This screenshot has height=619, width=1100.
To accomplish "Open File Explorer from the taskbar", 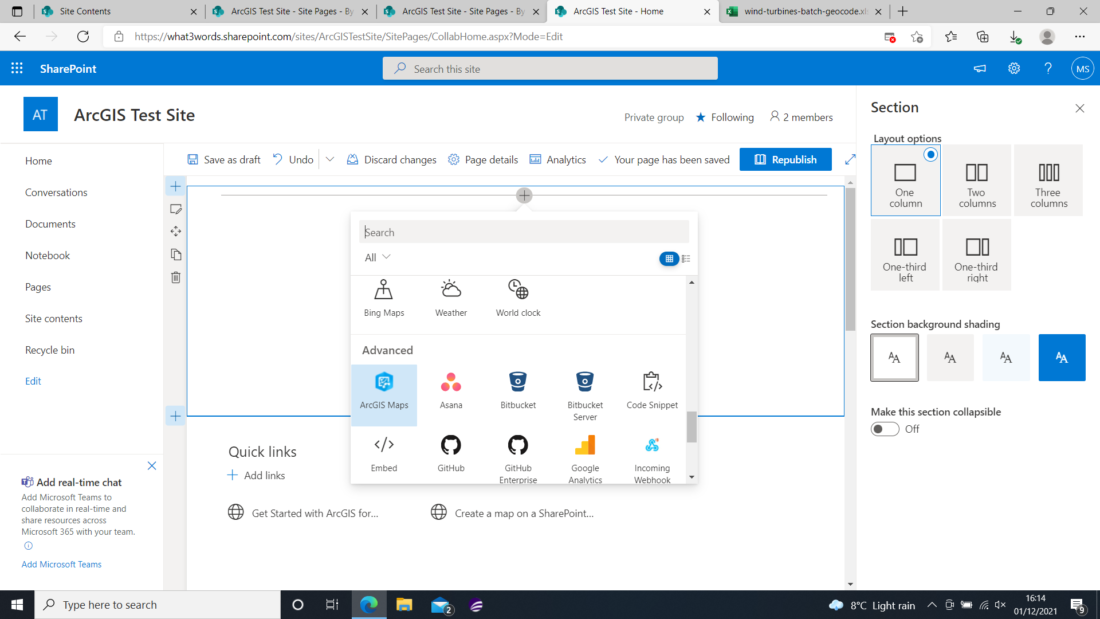I will point(404,604).
